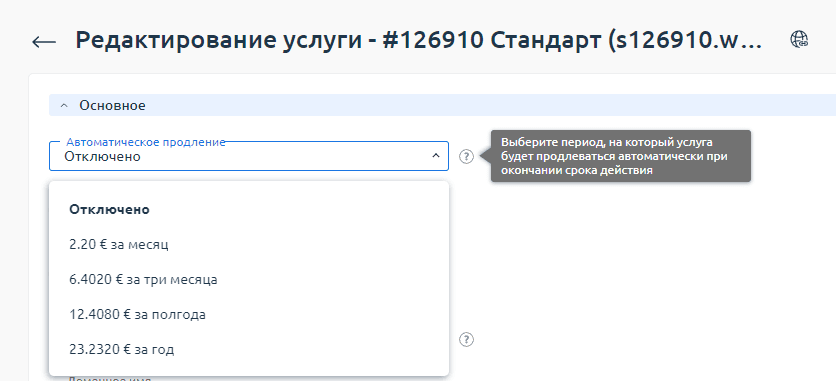Screen dimensions: 836x381
Task: Click the Автоматическое продление floating field label
Action: click(x=146, y=142)
